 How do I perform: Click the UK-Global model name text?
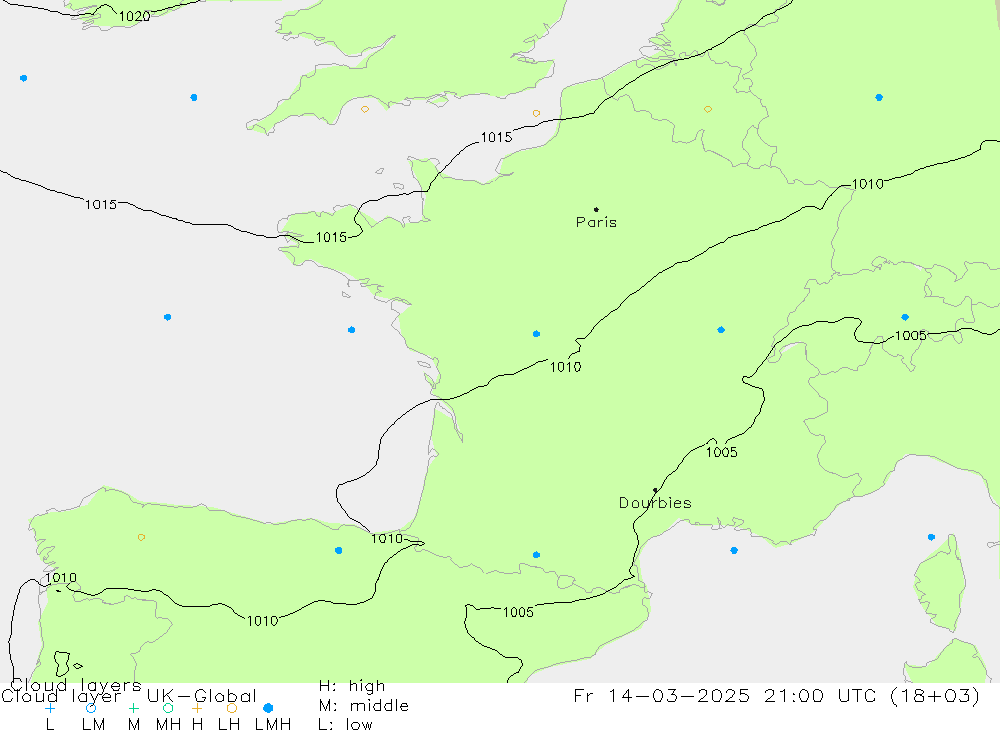pos(202,696)
